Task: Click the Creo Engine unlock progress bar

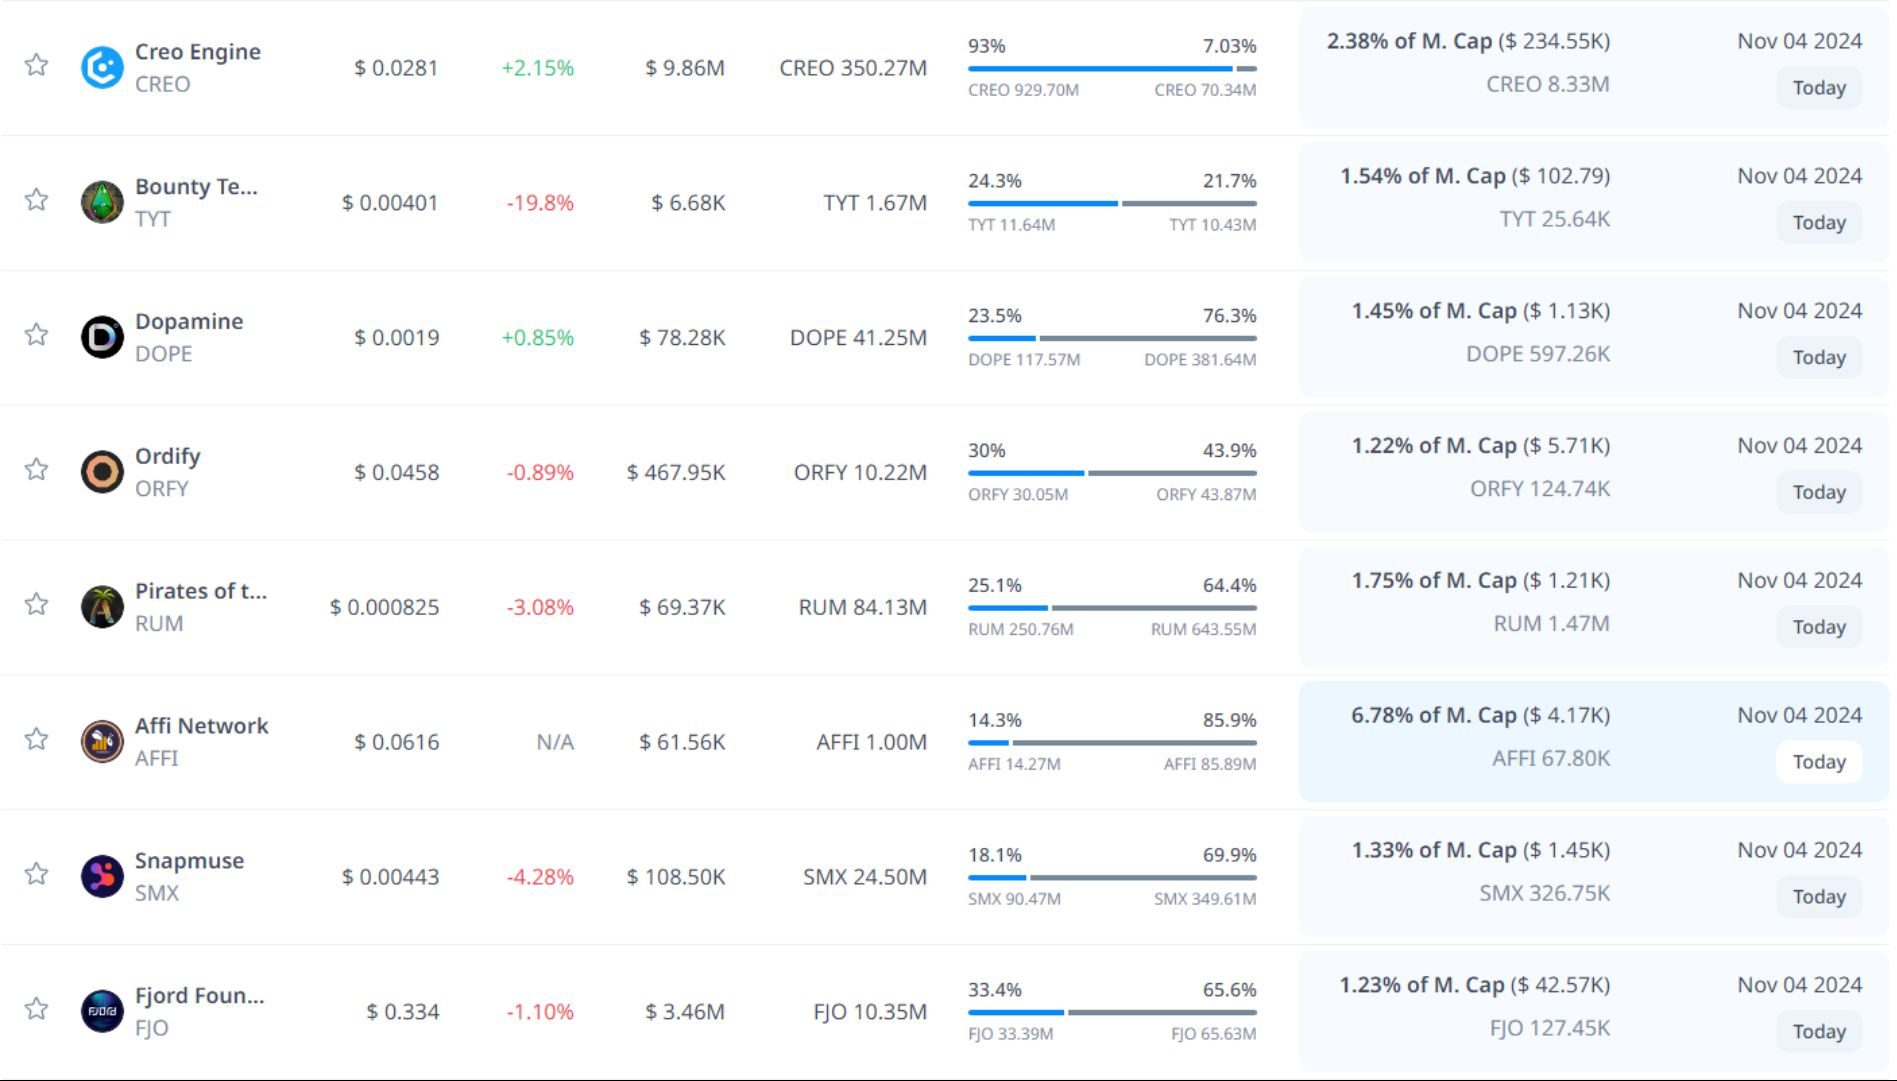Action: pyautogui.click(x=1111, y=69)
